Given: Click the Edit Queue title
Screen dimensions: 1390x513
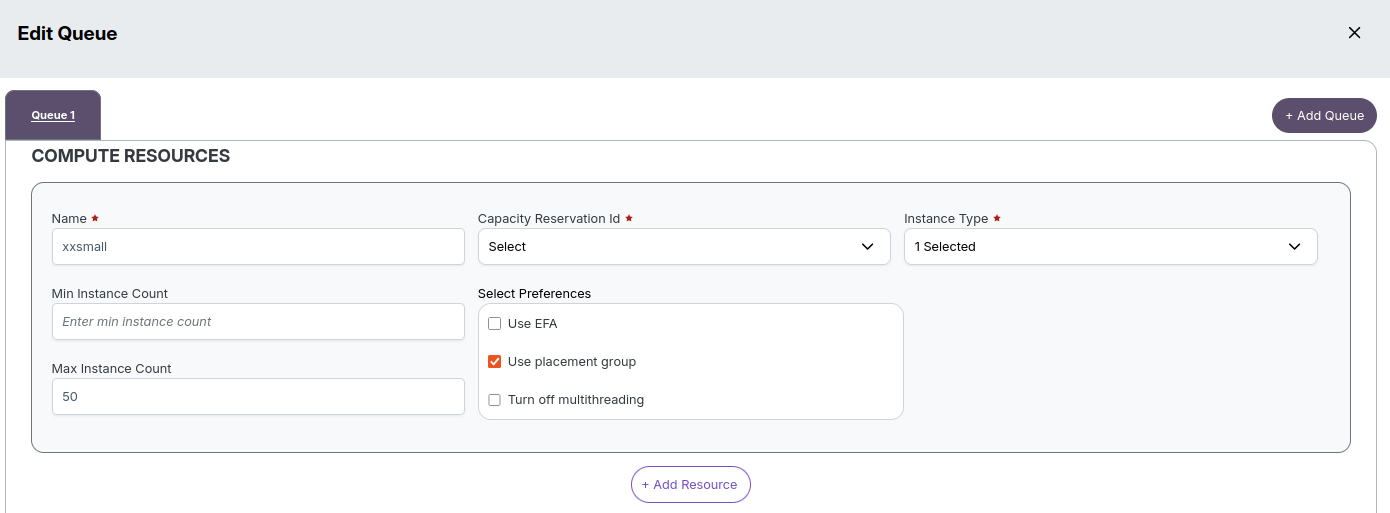Looking at the screenshot, I should pyautogui.click(x=67, y=33).
